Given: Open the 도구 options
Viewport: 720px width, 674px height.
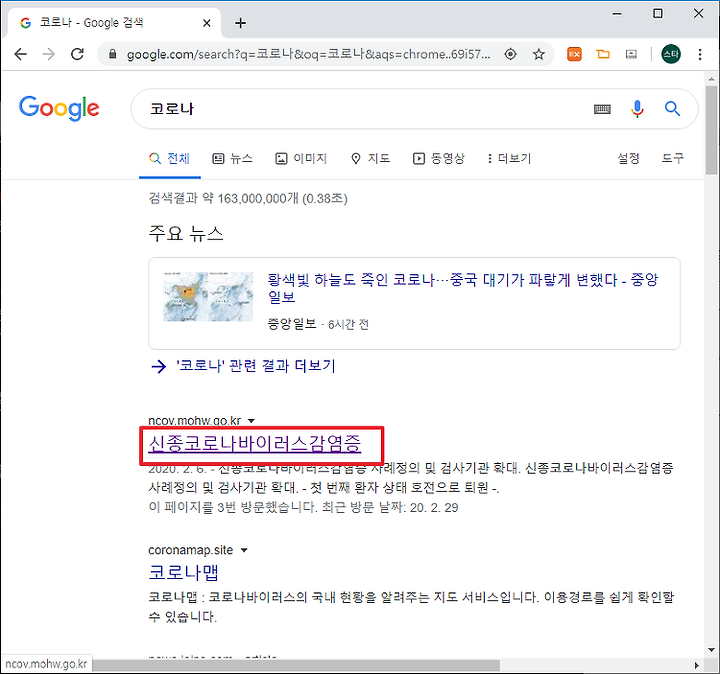Looking at the screenshot, I should click(672, 159).
